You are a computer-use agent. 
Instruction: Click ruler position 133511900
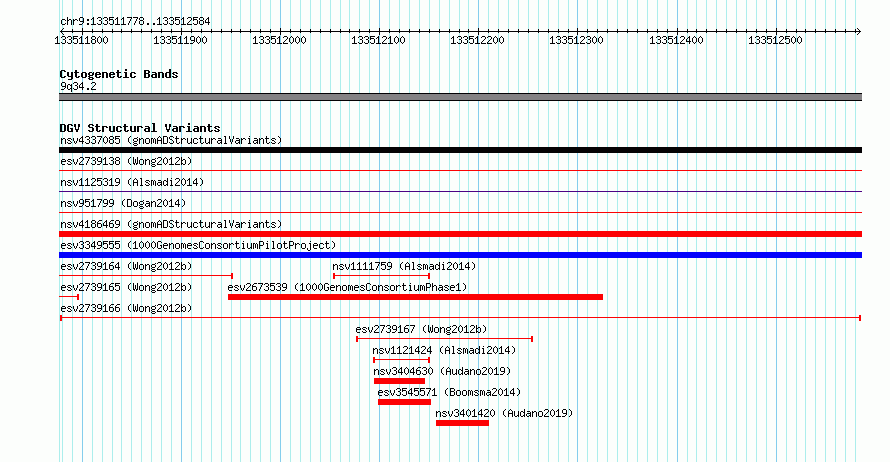[180, 40]
